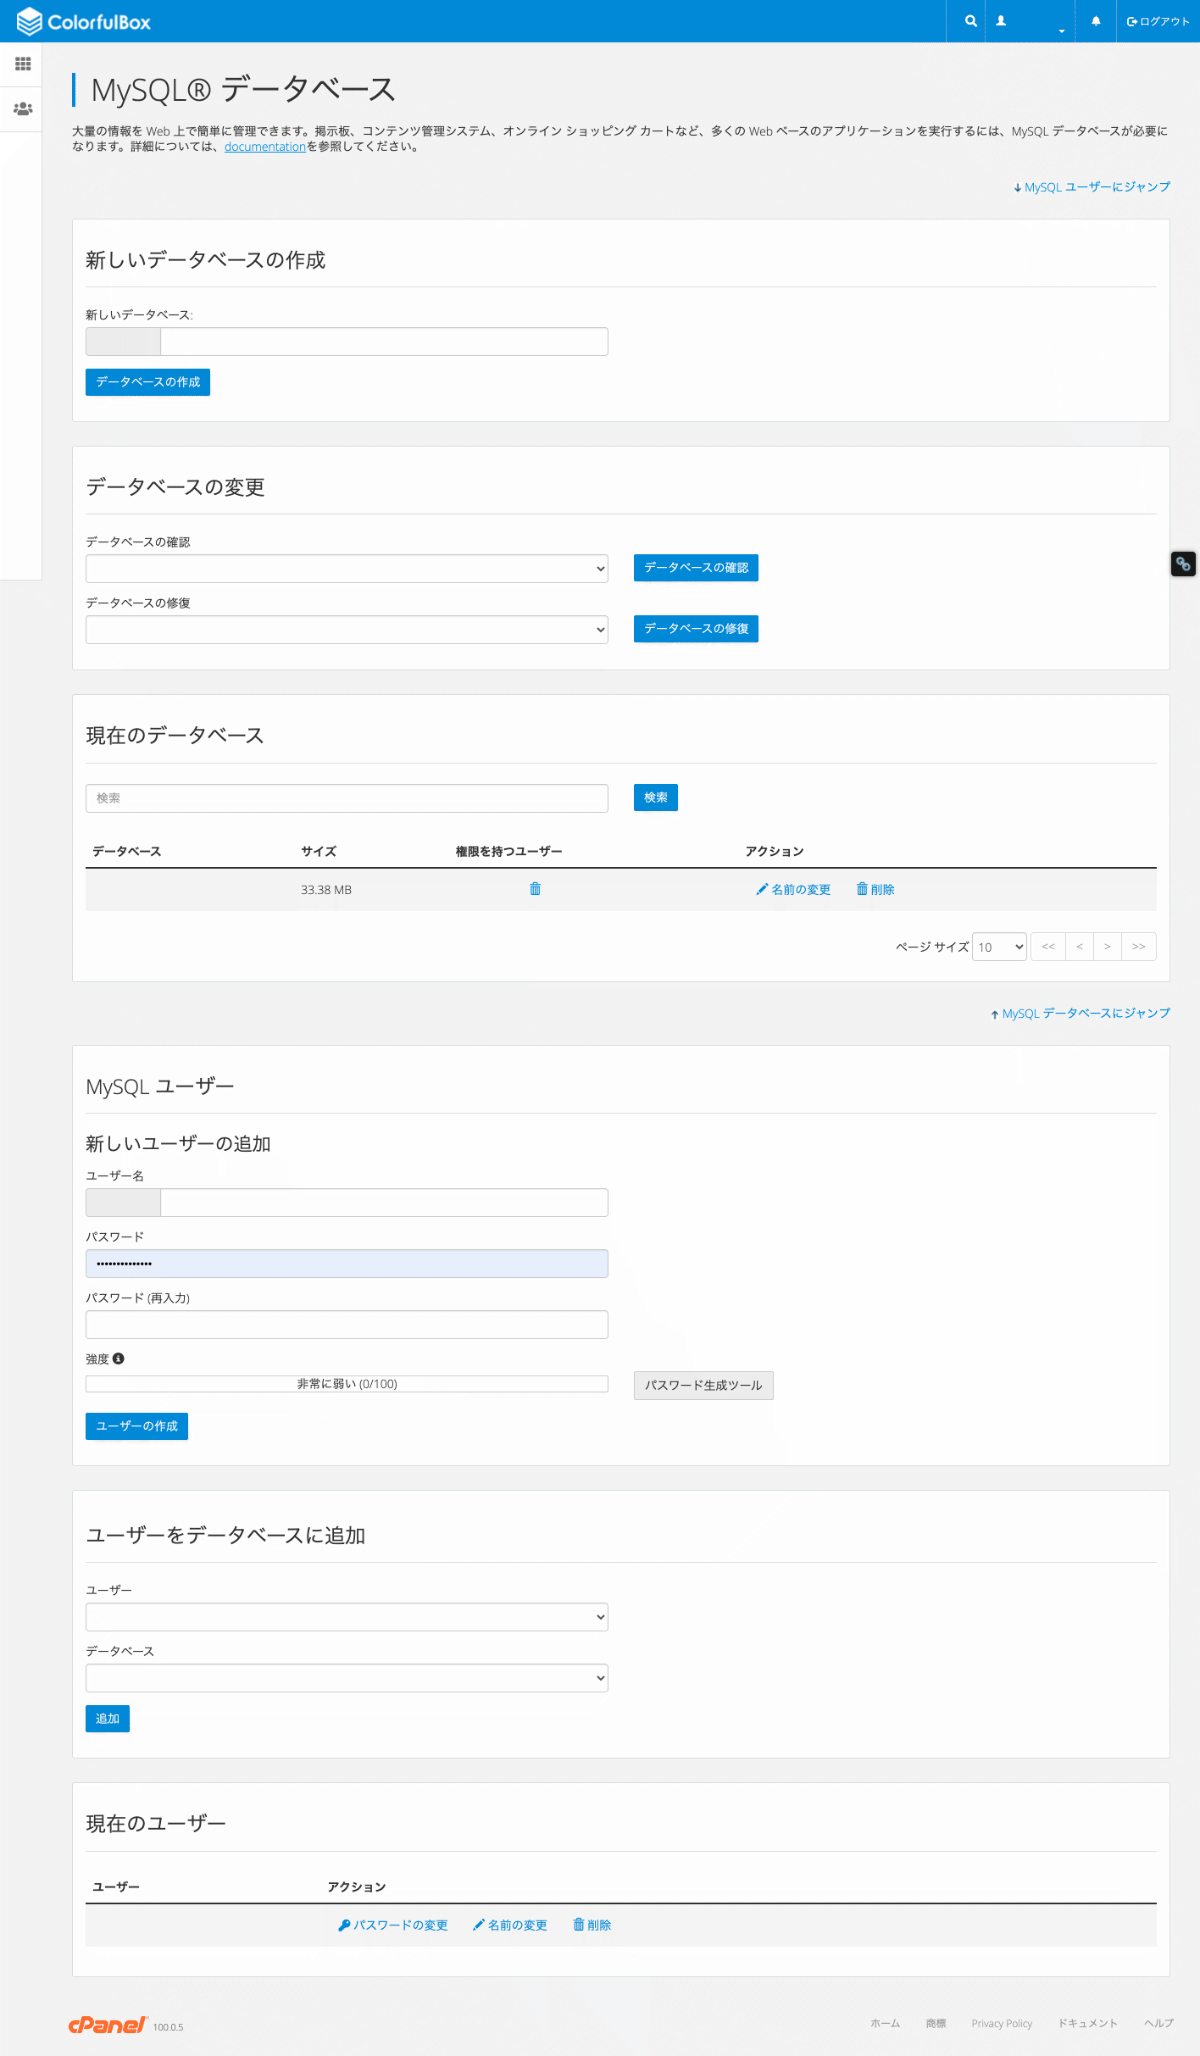
Task: Click the link icon on right edge
Action: (1183, 564)
